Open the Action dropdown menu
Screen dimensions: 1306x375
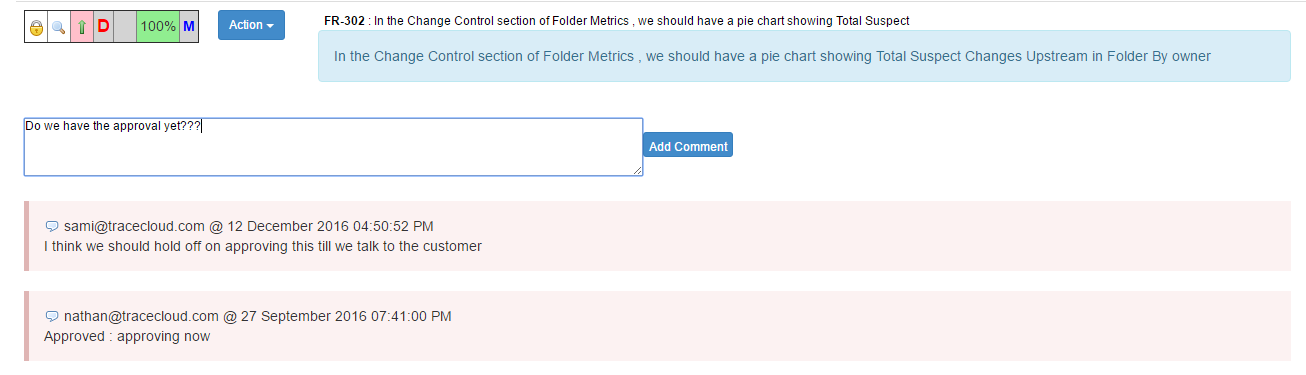point(251,25)
